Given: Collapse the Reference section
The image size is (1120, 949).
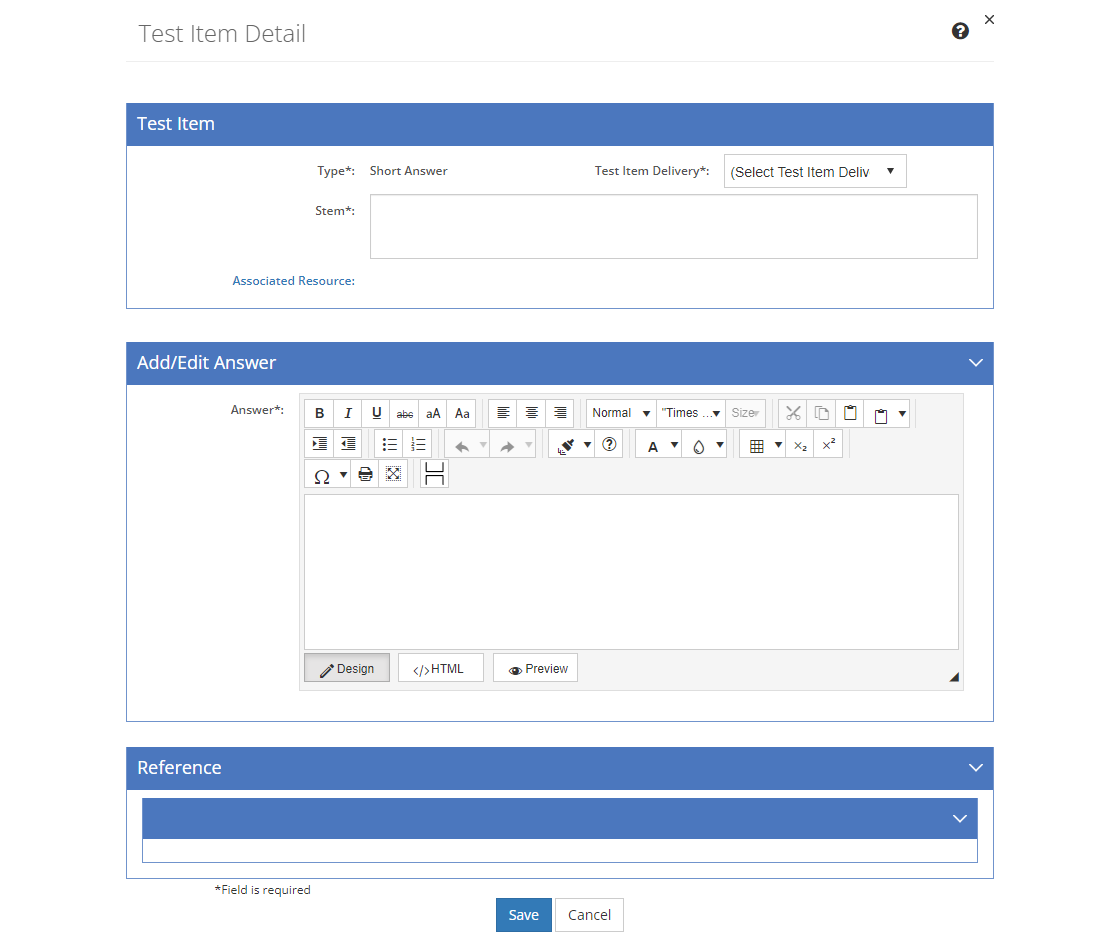Looking at the screenshot, I should 976,768.
